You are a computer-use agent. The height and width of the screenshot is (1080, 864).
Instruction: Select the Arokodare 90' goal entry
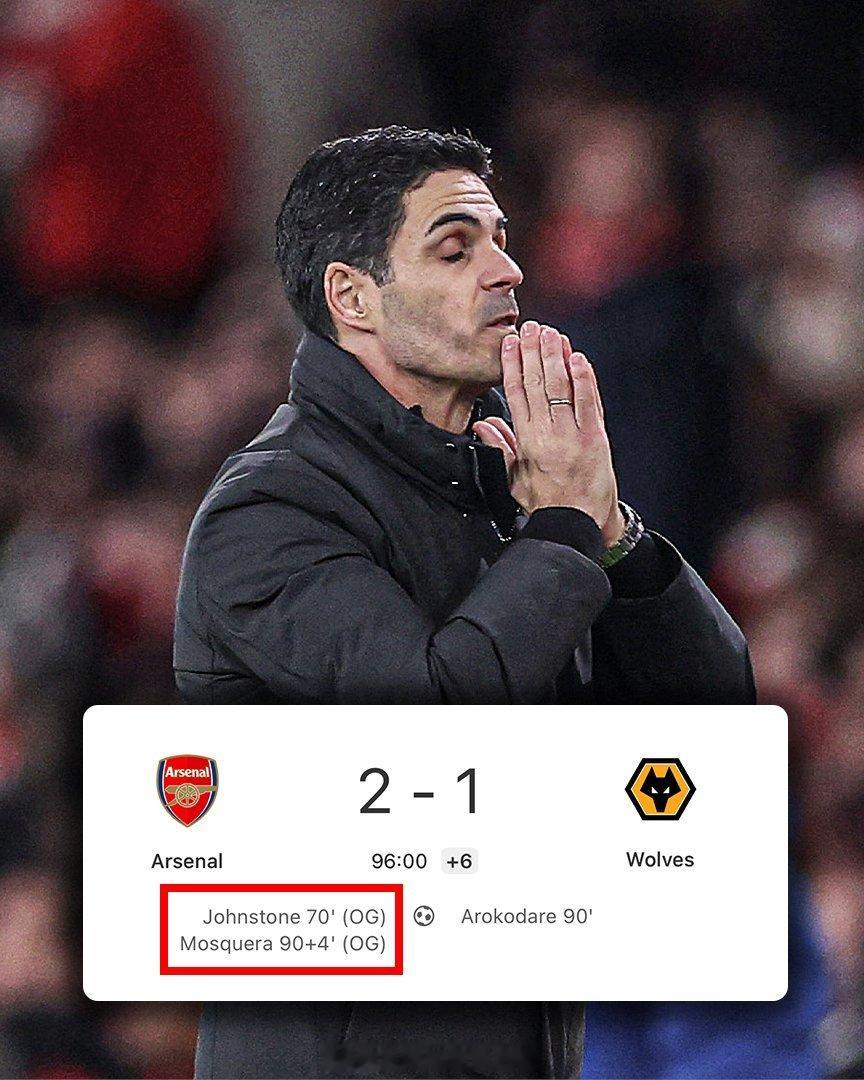[x=527, y=917]
